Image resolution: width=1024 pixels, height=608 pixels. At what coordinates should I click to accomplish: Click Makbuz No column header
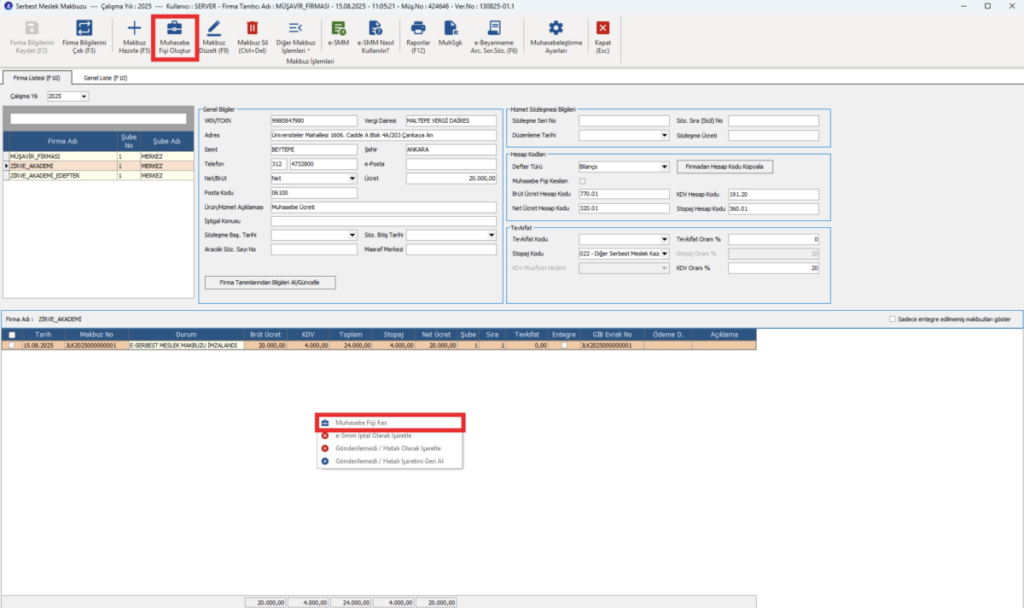point(97,334)
